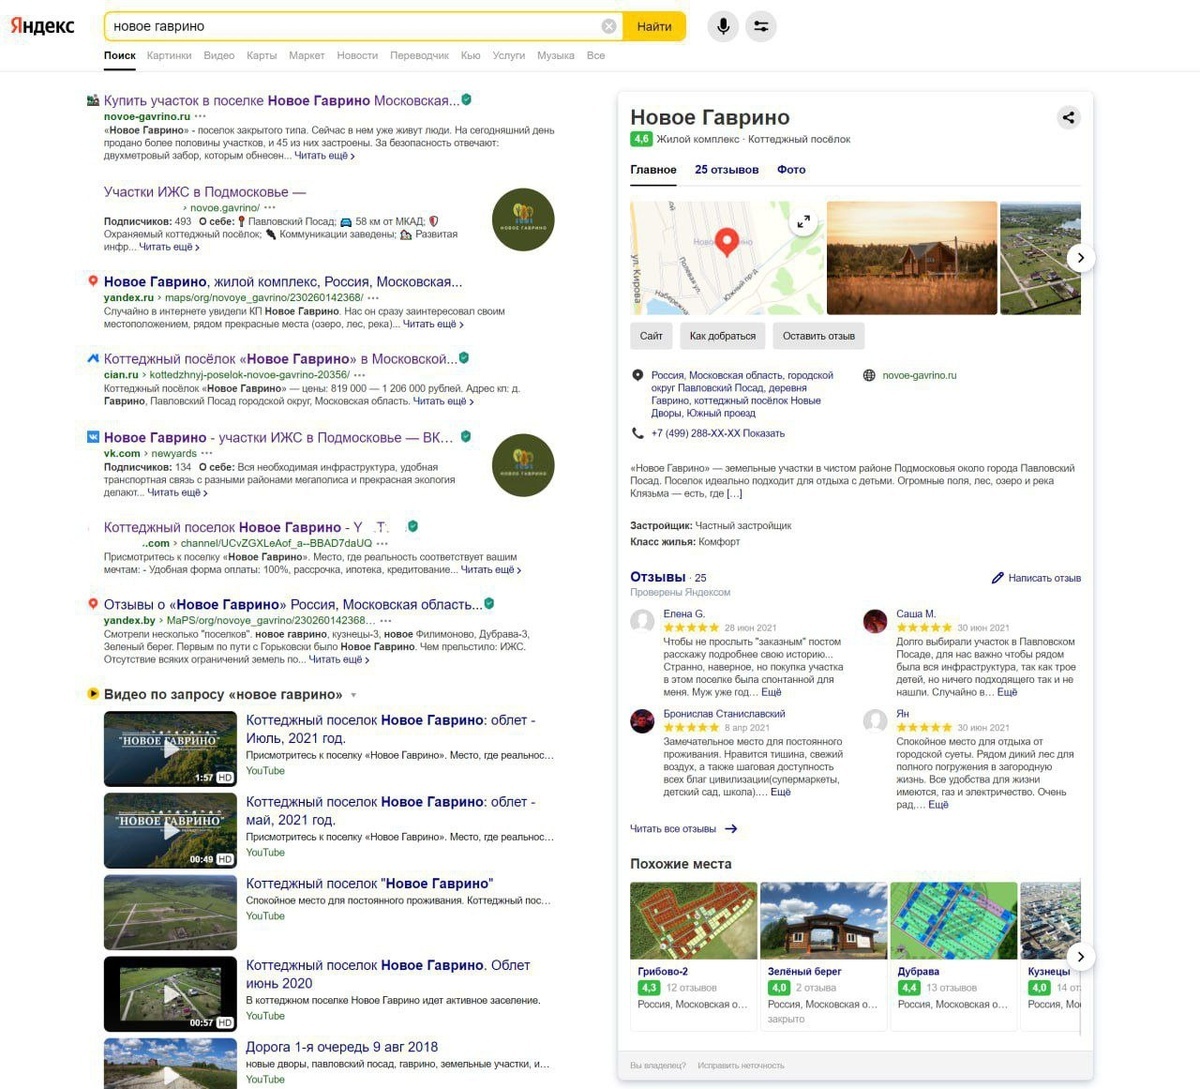Open the Переводчик tab
1200x1089 pixels.
point(419,56)
